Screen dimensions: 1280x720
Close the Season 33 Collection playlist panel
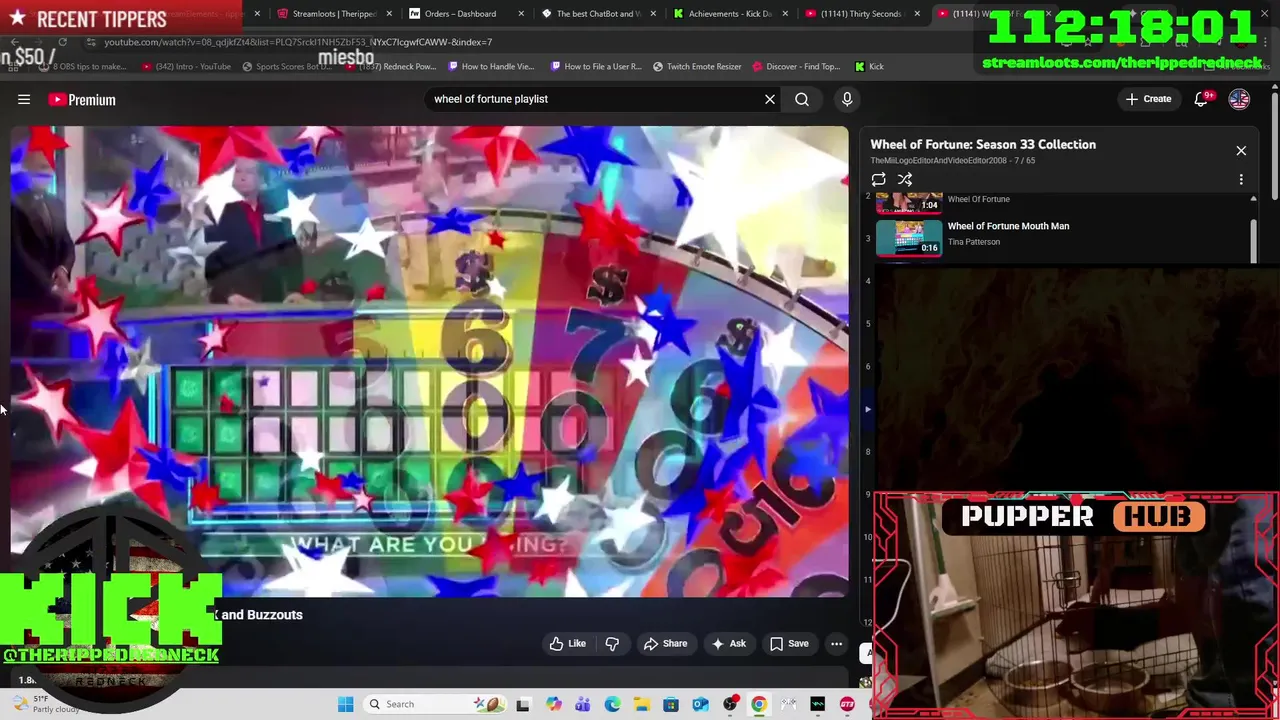1241,150
